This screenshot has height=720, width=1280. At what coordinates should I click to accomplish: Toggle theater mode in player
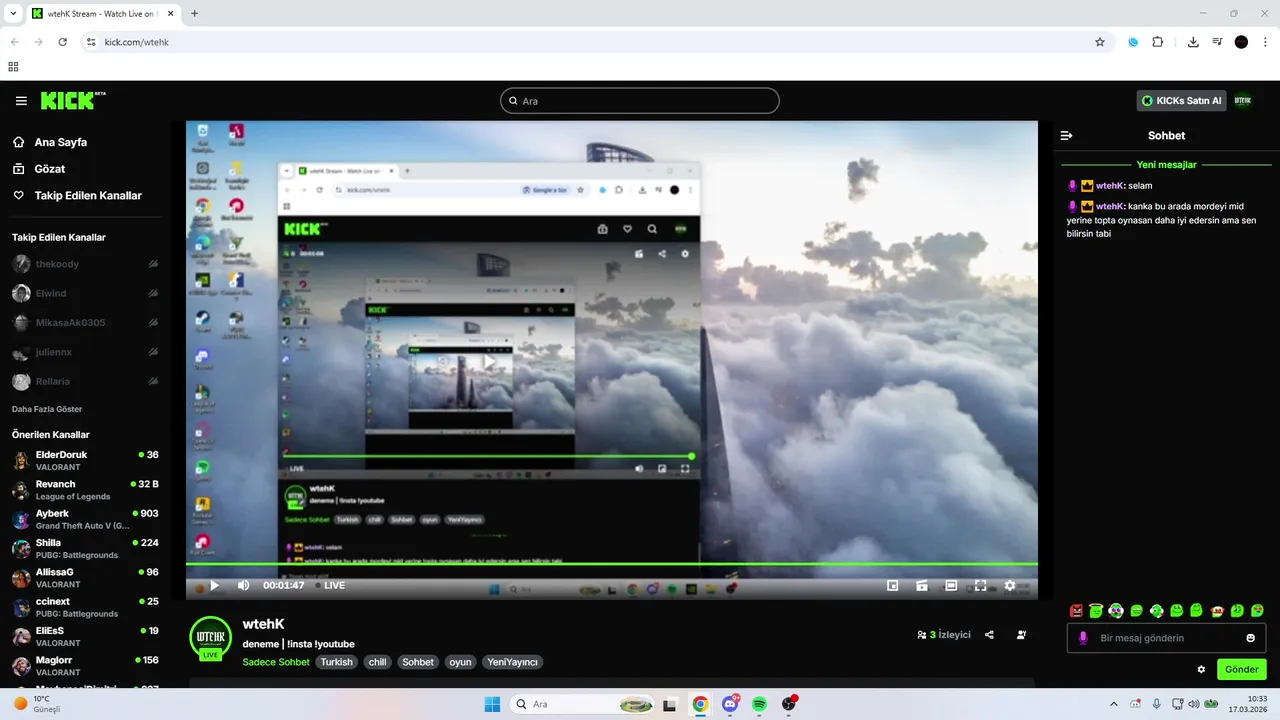click(951, 586)
